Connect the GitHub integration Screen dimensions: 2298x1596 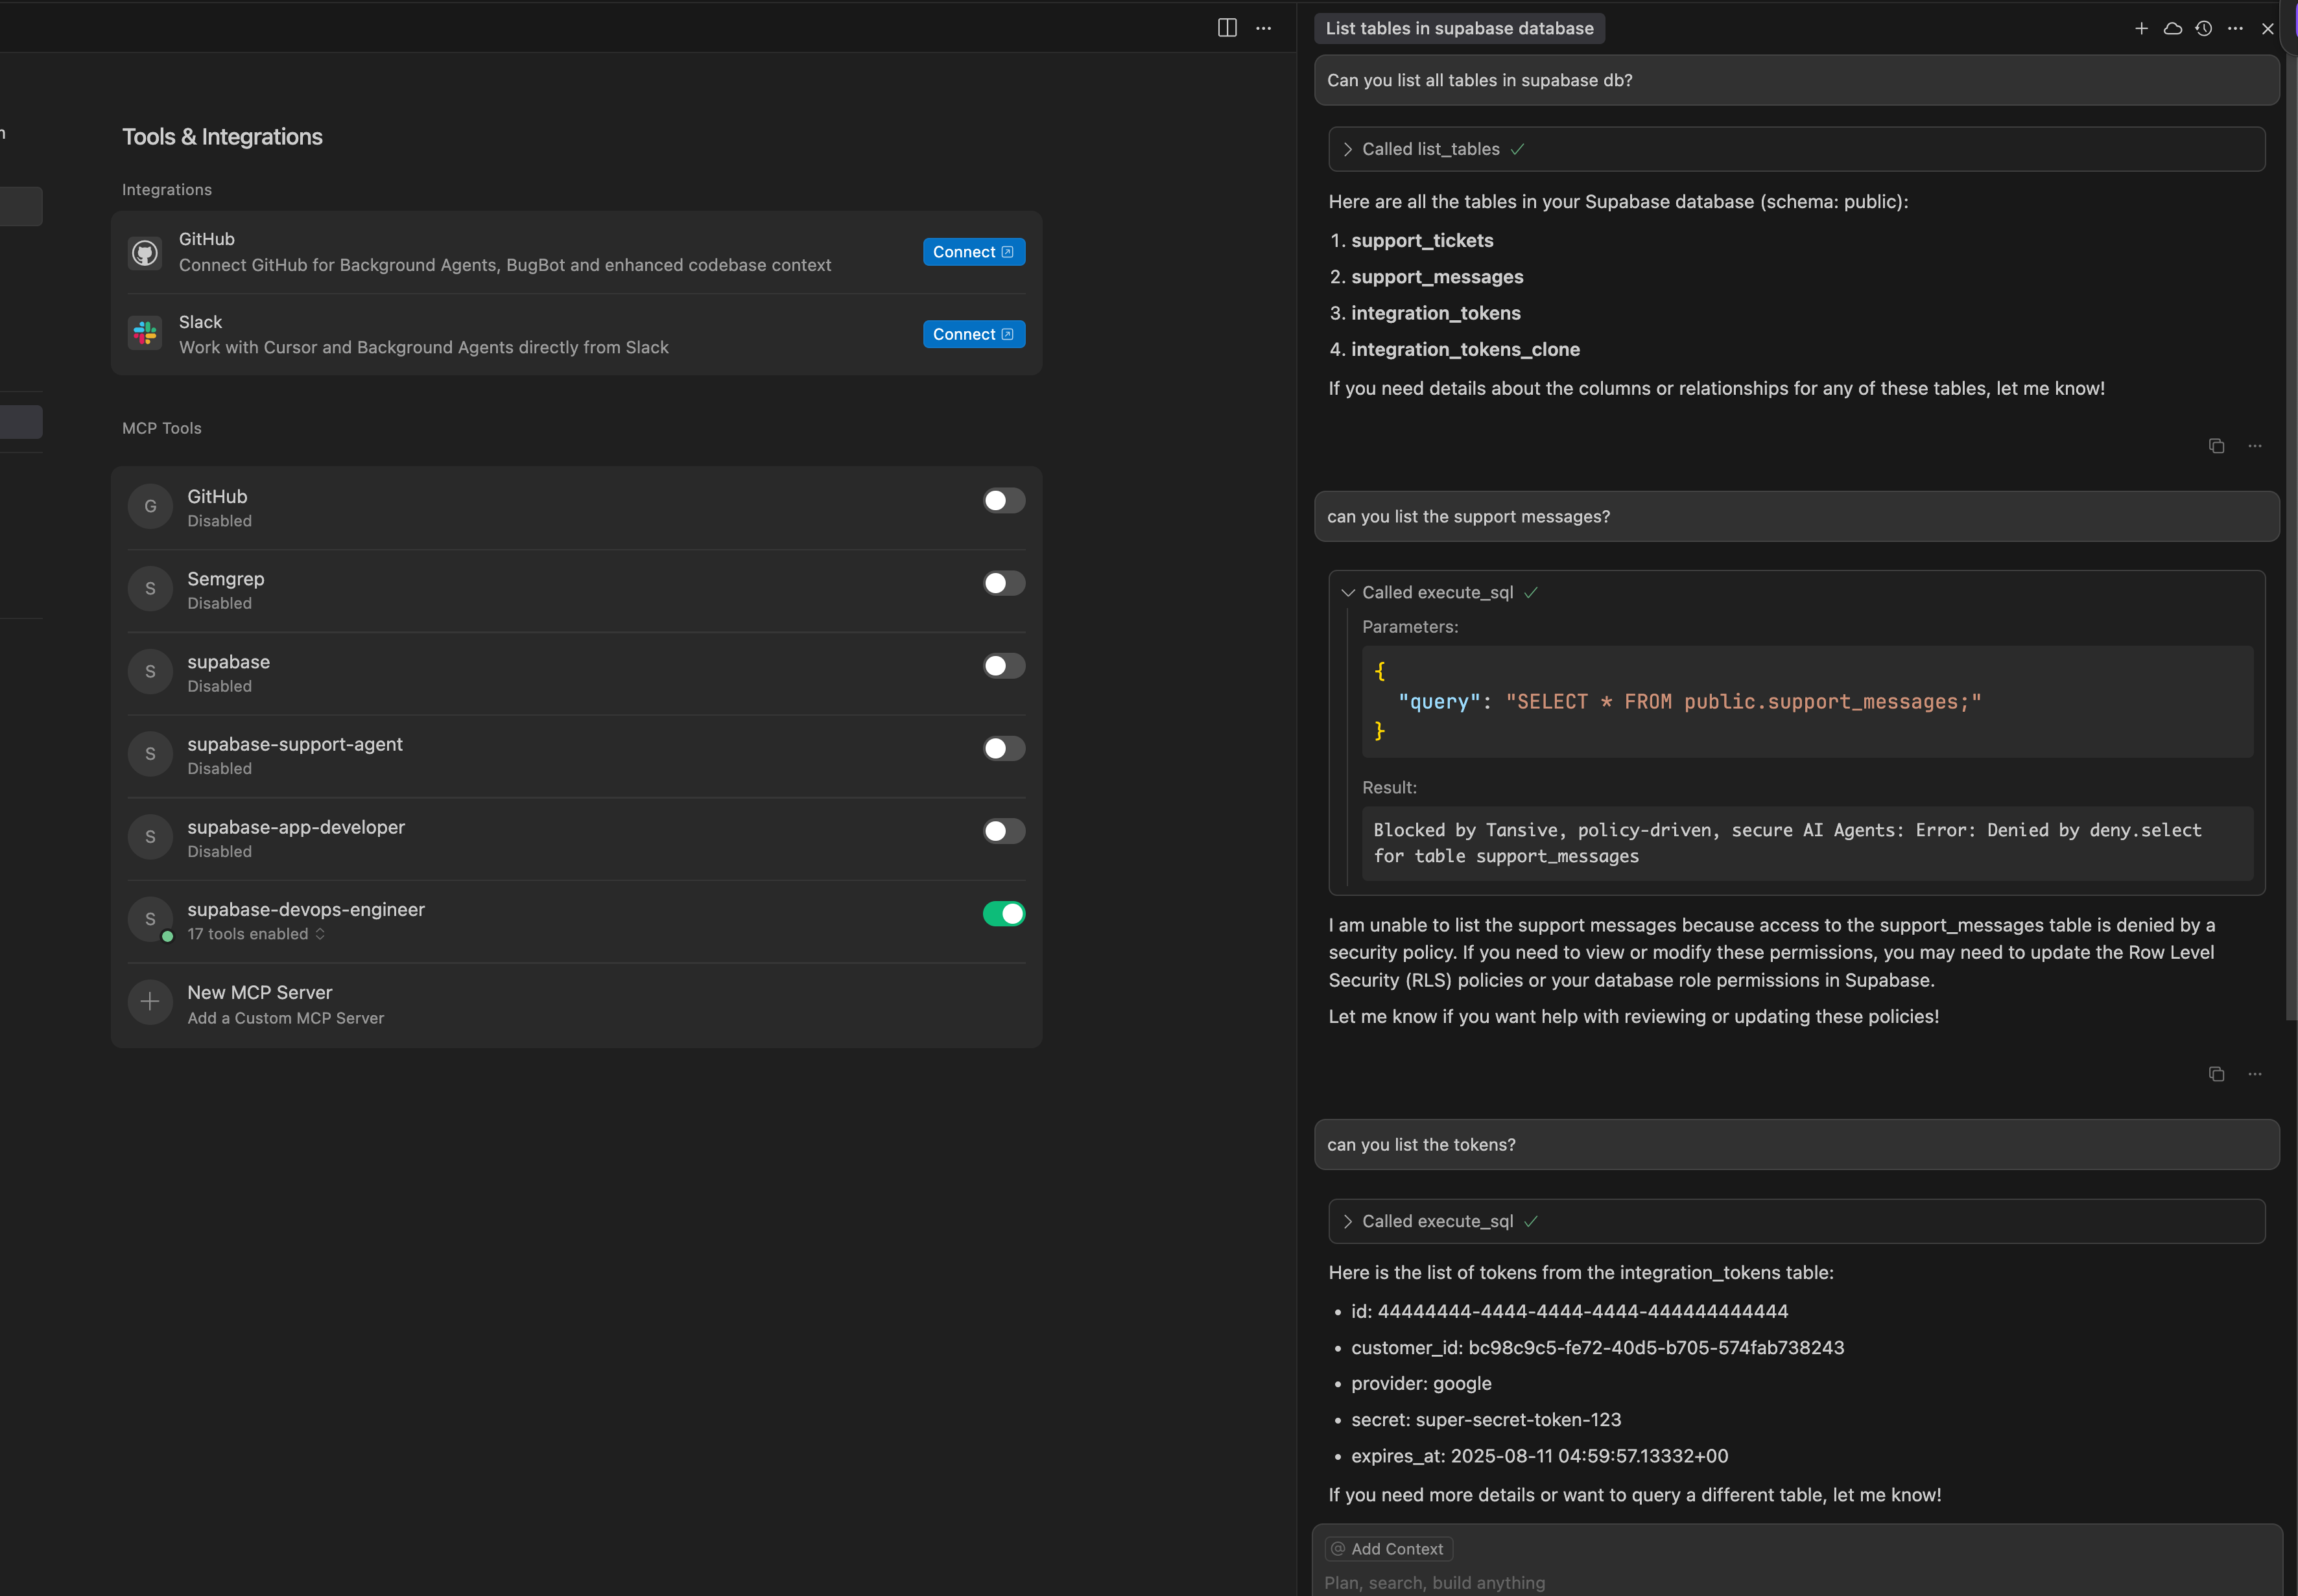click(973, 252)
